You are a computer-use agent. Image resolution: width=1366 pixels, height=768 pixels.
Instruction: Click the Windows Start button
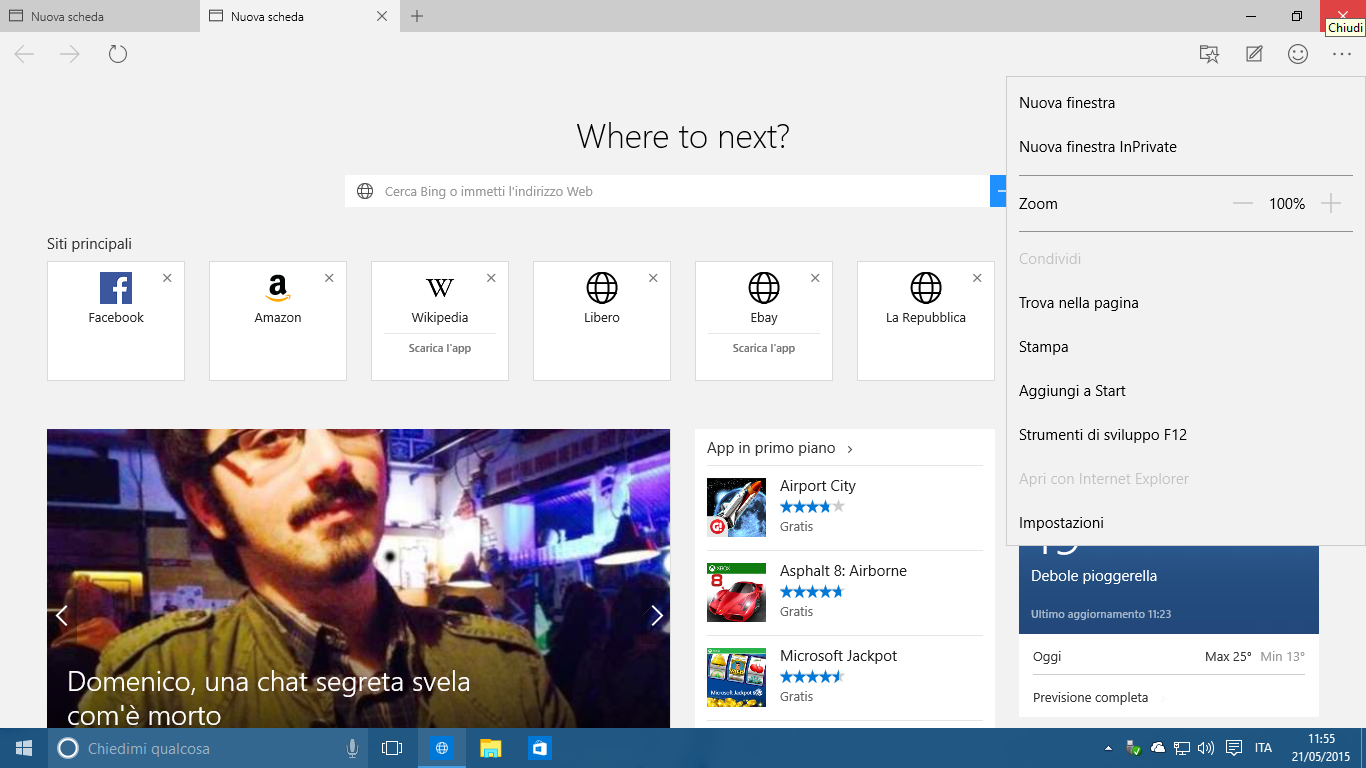(24, 748)
